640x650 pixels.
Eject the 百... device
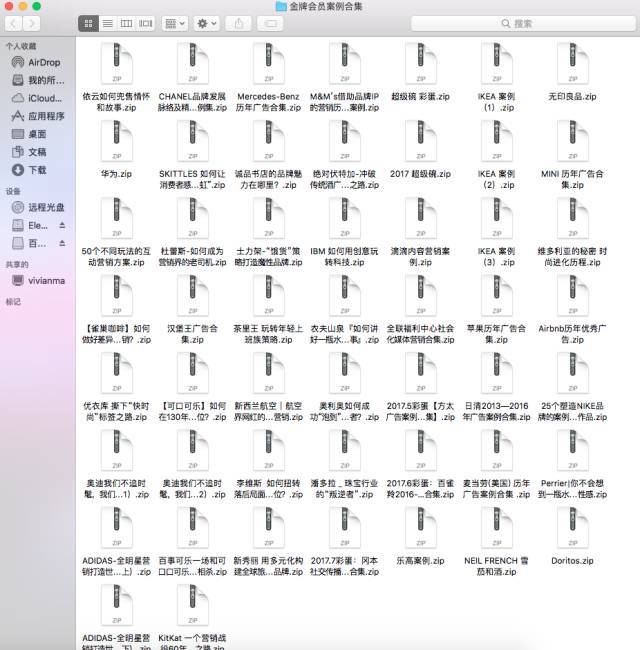coord(62,243)
